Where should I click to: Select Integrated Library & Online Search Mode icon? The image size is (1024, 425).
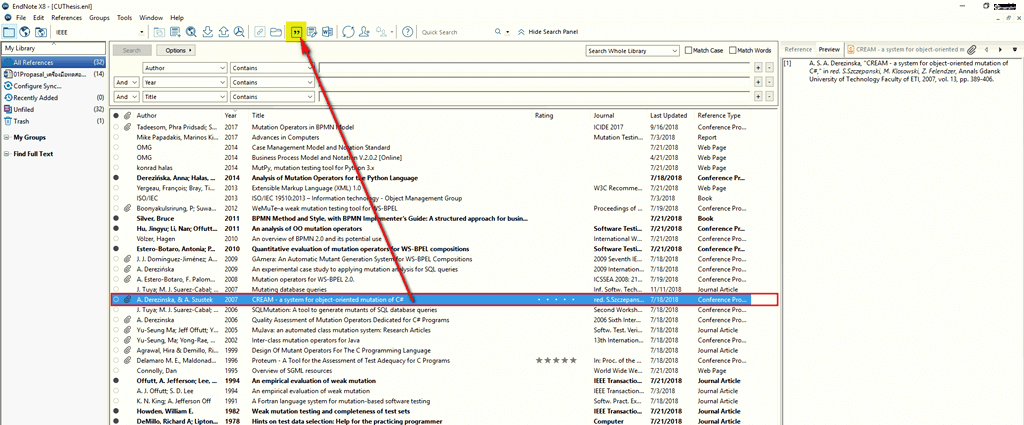(41, 32)
